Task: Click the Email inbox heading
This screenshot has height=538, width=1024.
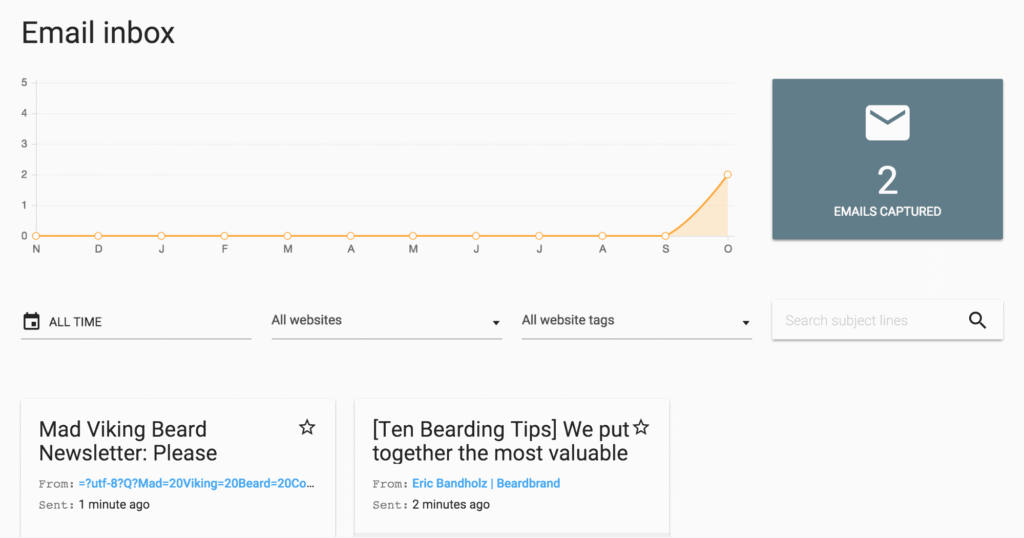Action: [x=98, y=33]
